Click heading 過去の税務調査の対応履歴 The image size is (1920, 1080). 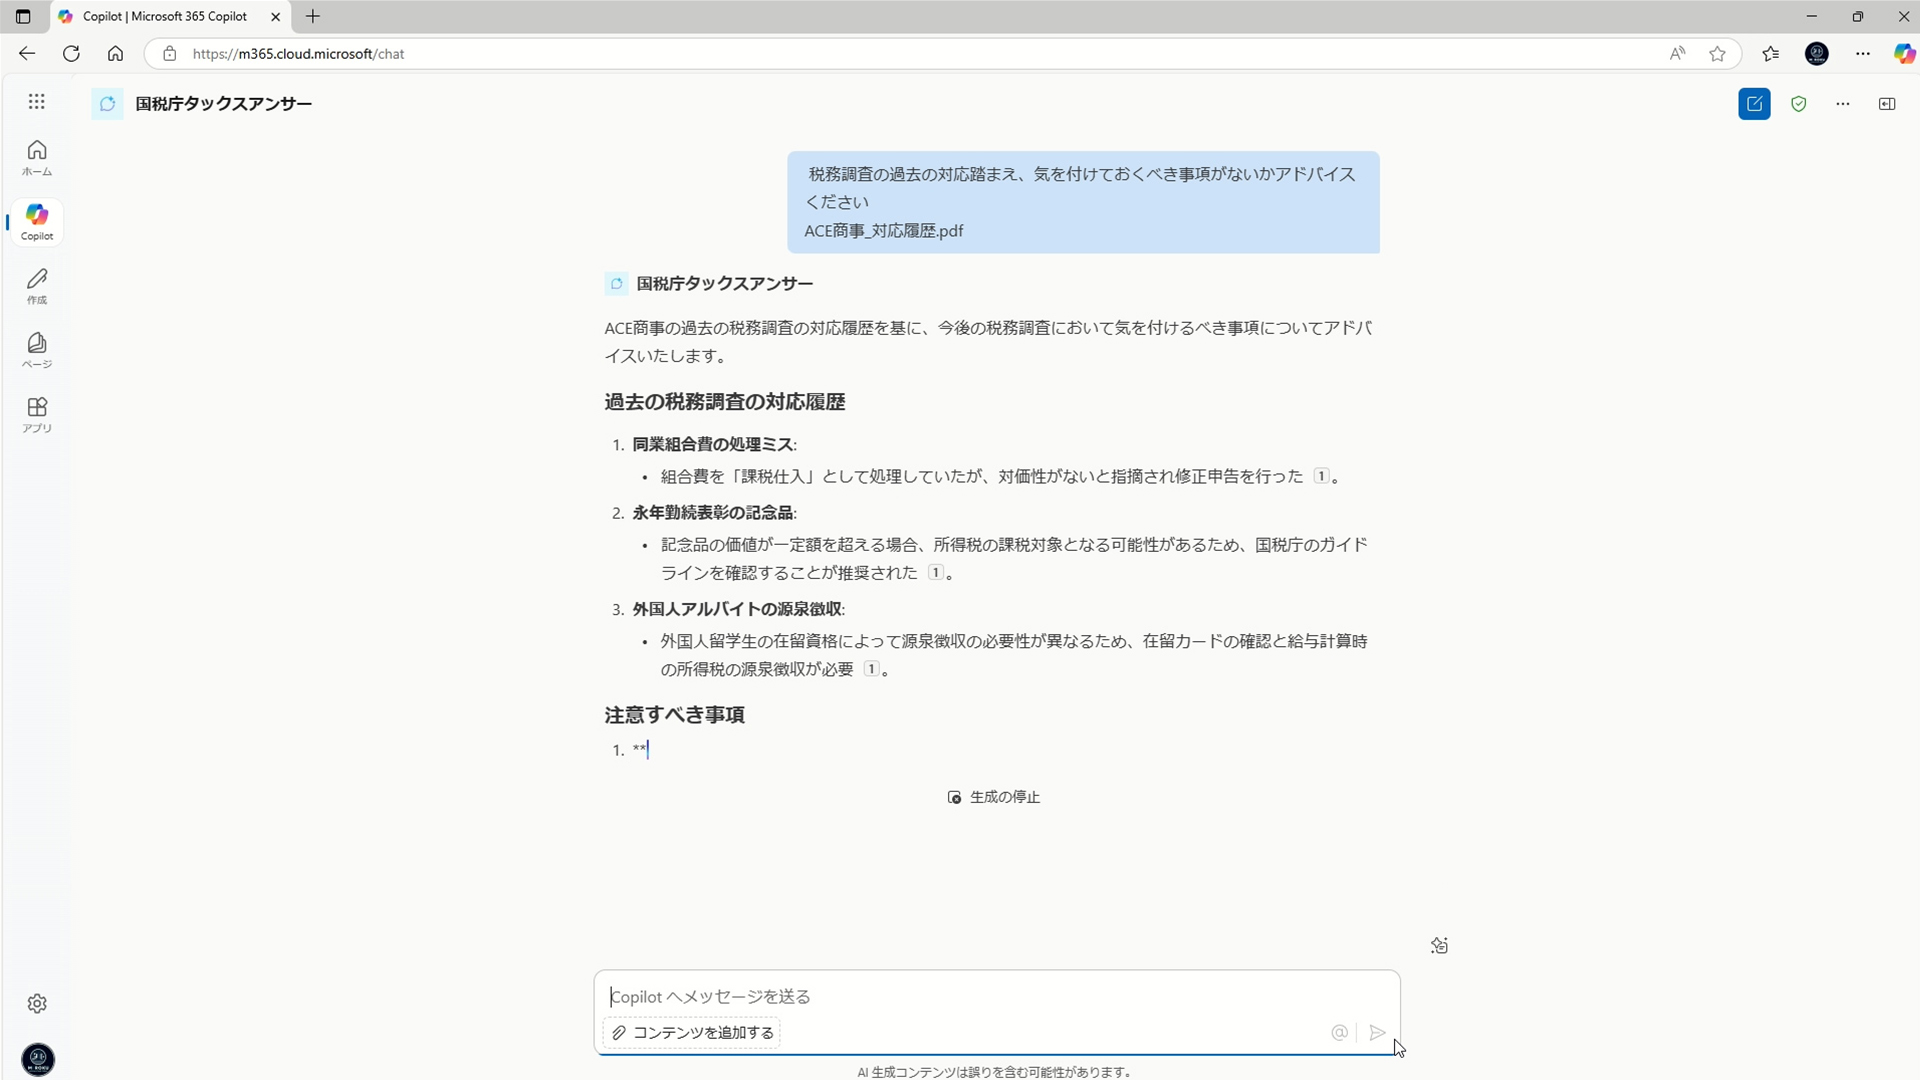tap(725, 402)
